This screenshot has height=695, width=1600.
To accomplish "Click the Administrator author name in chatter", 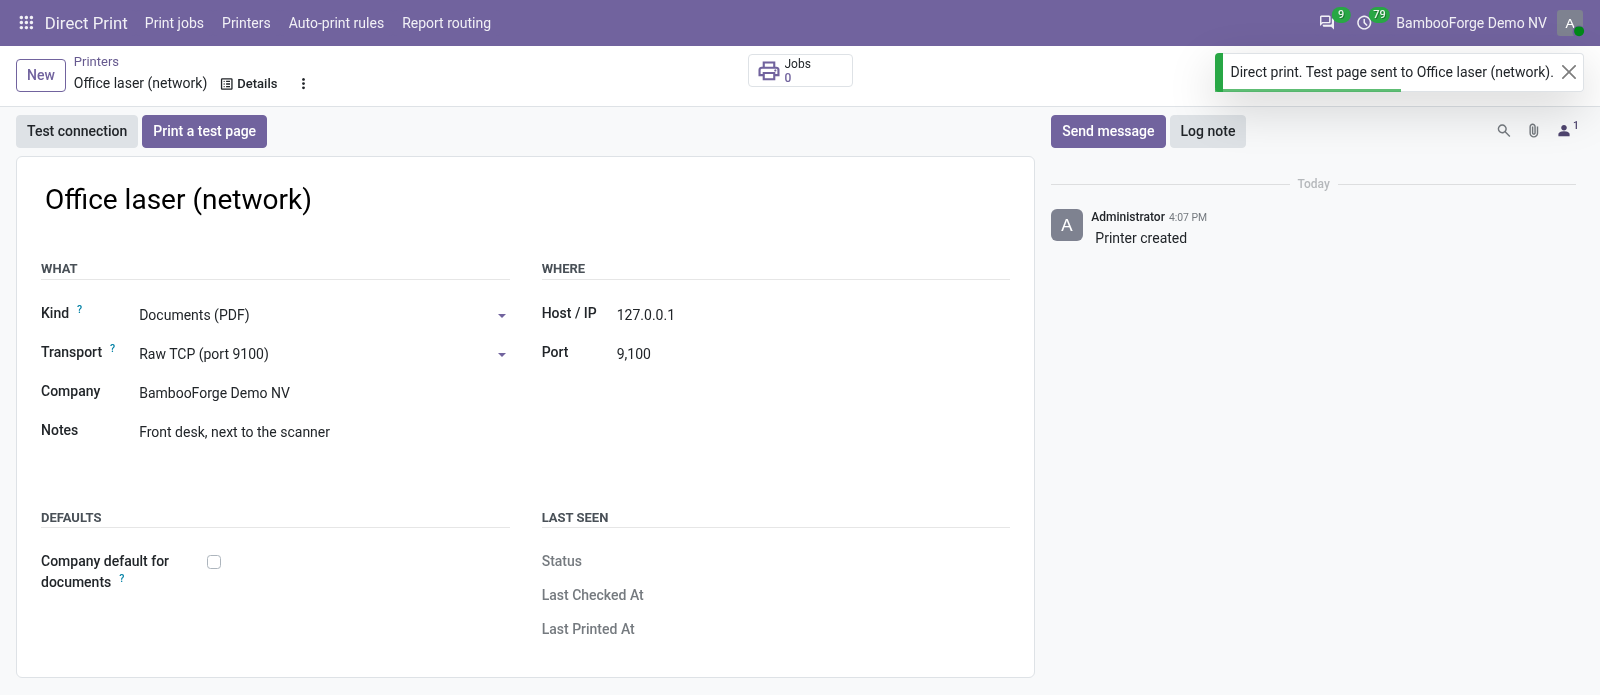I will pyautogui.click(x=1128, y=217).
